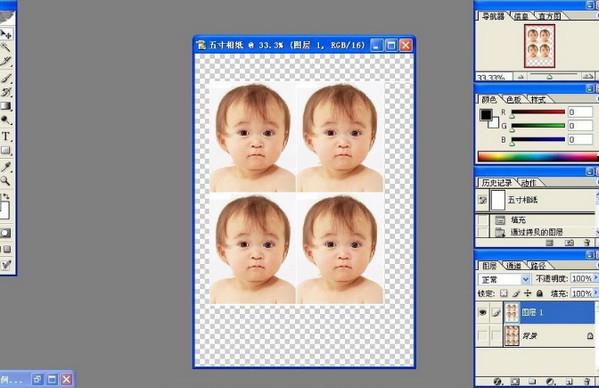The height and width of the screenshot is (388, 599).
Task: Open the 不透明度 opacity arrow
Action: (595, 279)
